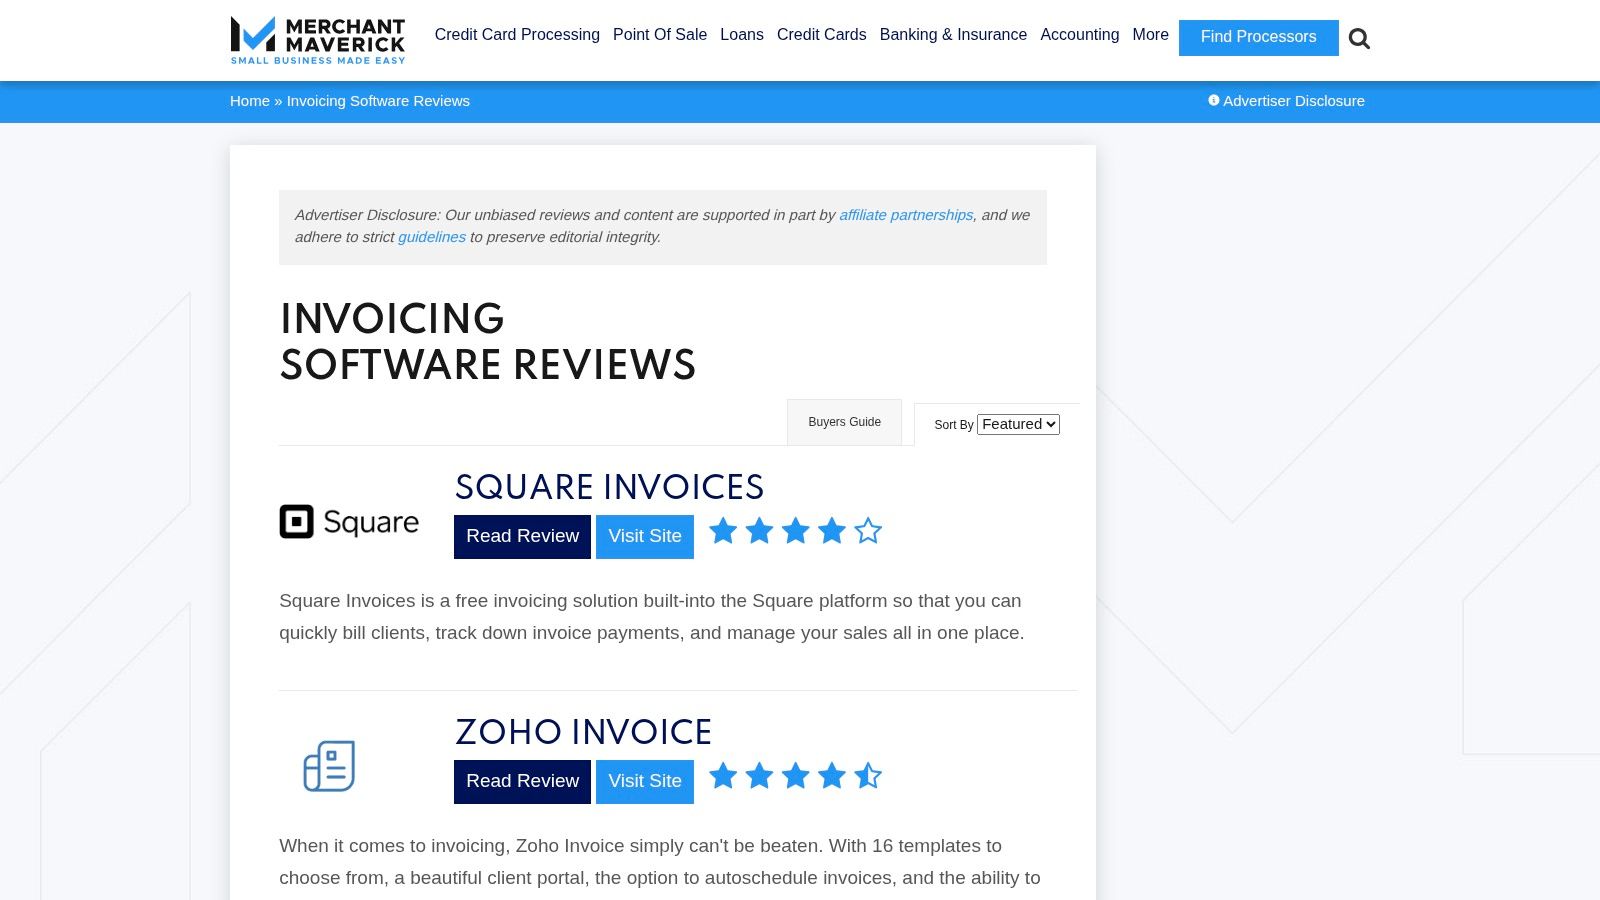Click the Find Processors button

[1259, 37]
